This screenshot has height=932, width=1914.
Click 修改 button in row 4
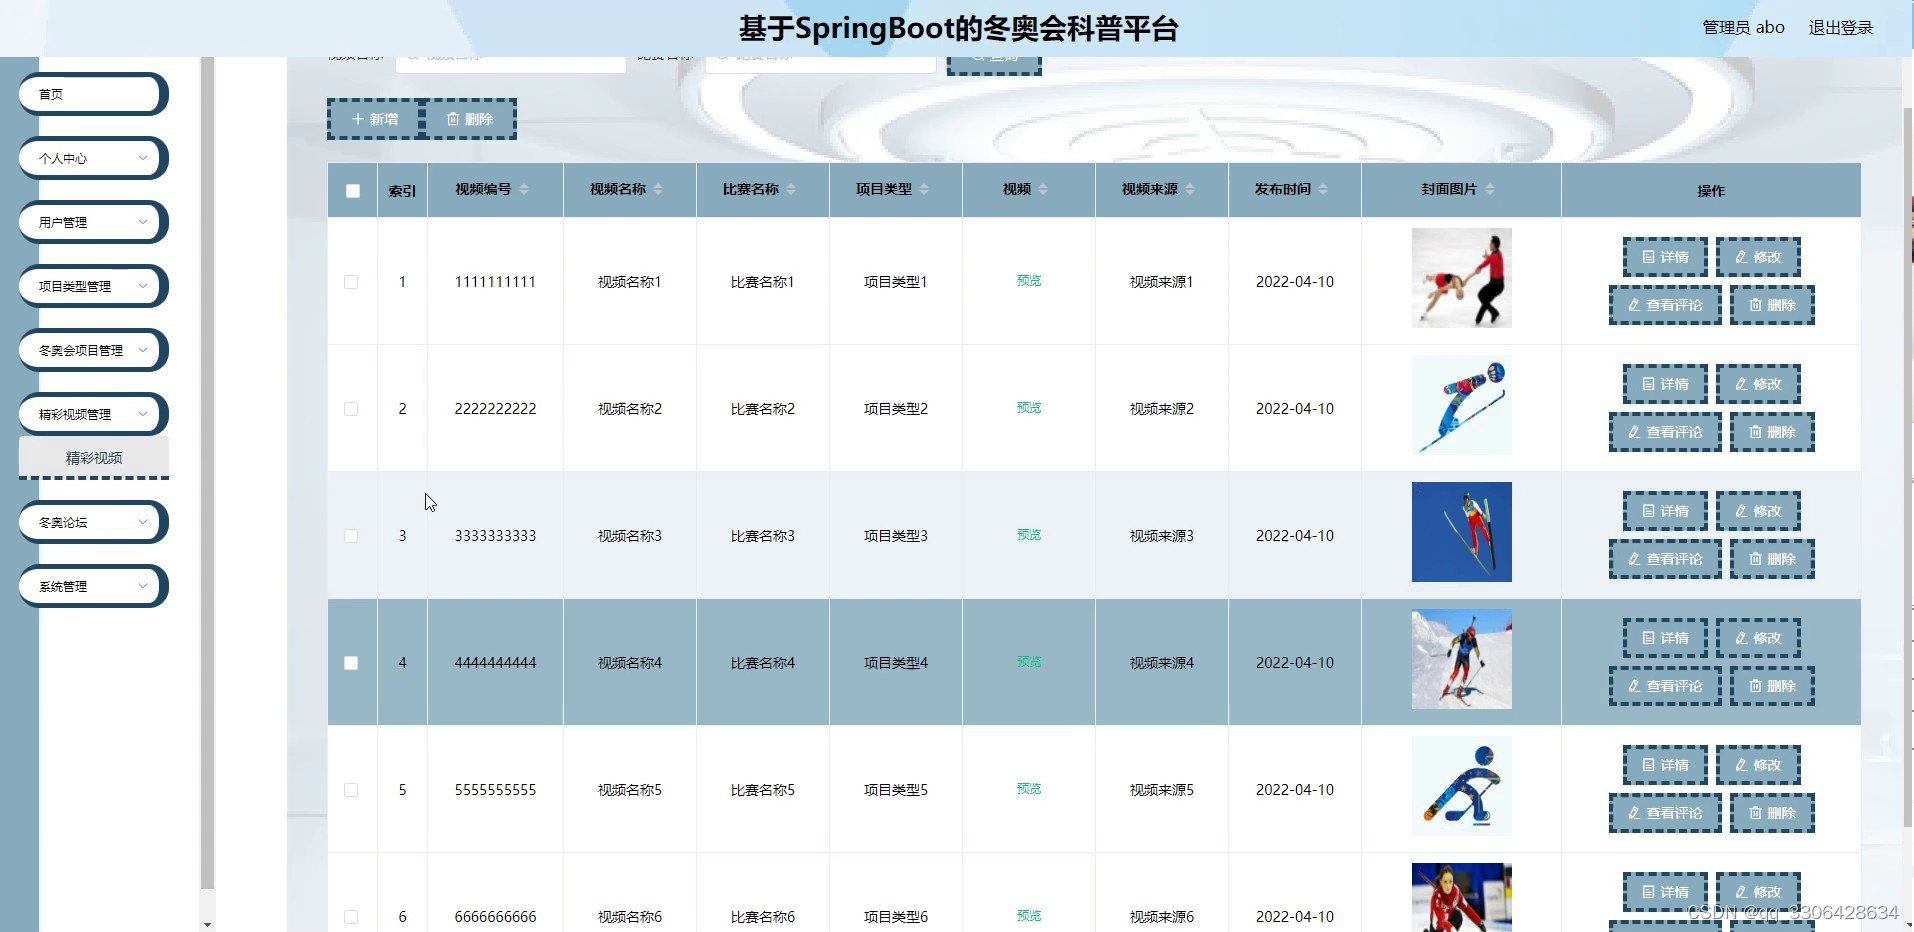click(x=1758, y=638)
